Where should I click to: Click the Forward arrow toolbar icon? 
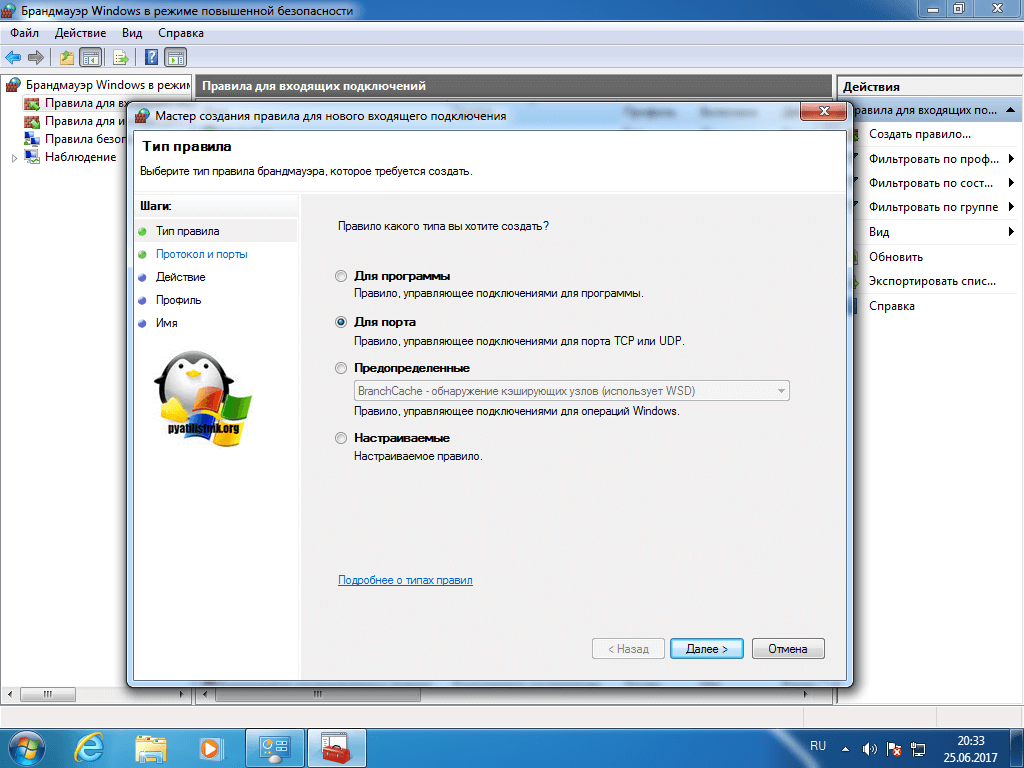point(36,57)
